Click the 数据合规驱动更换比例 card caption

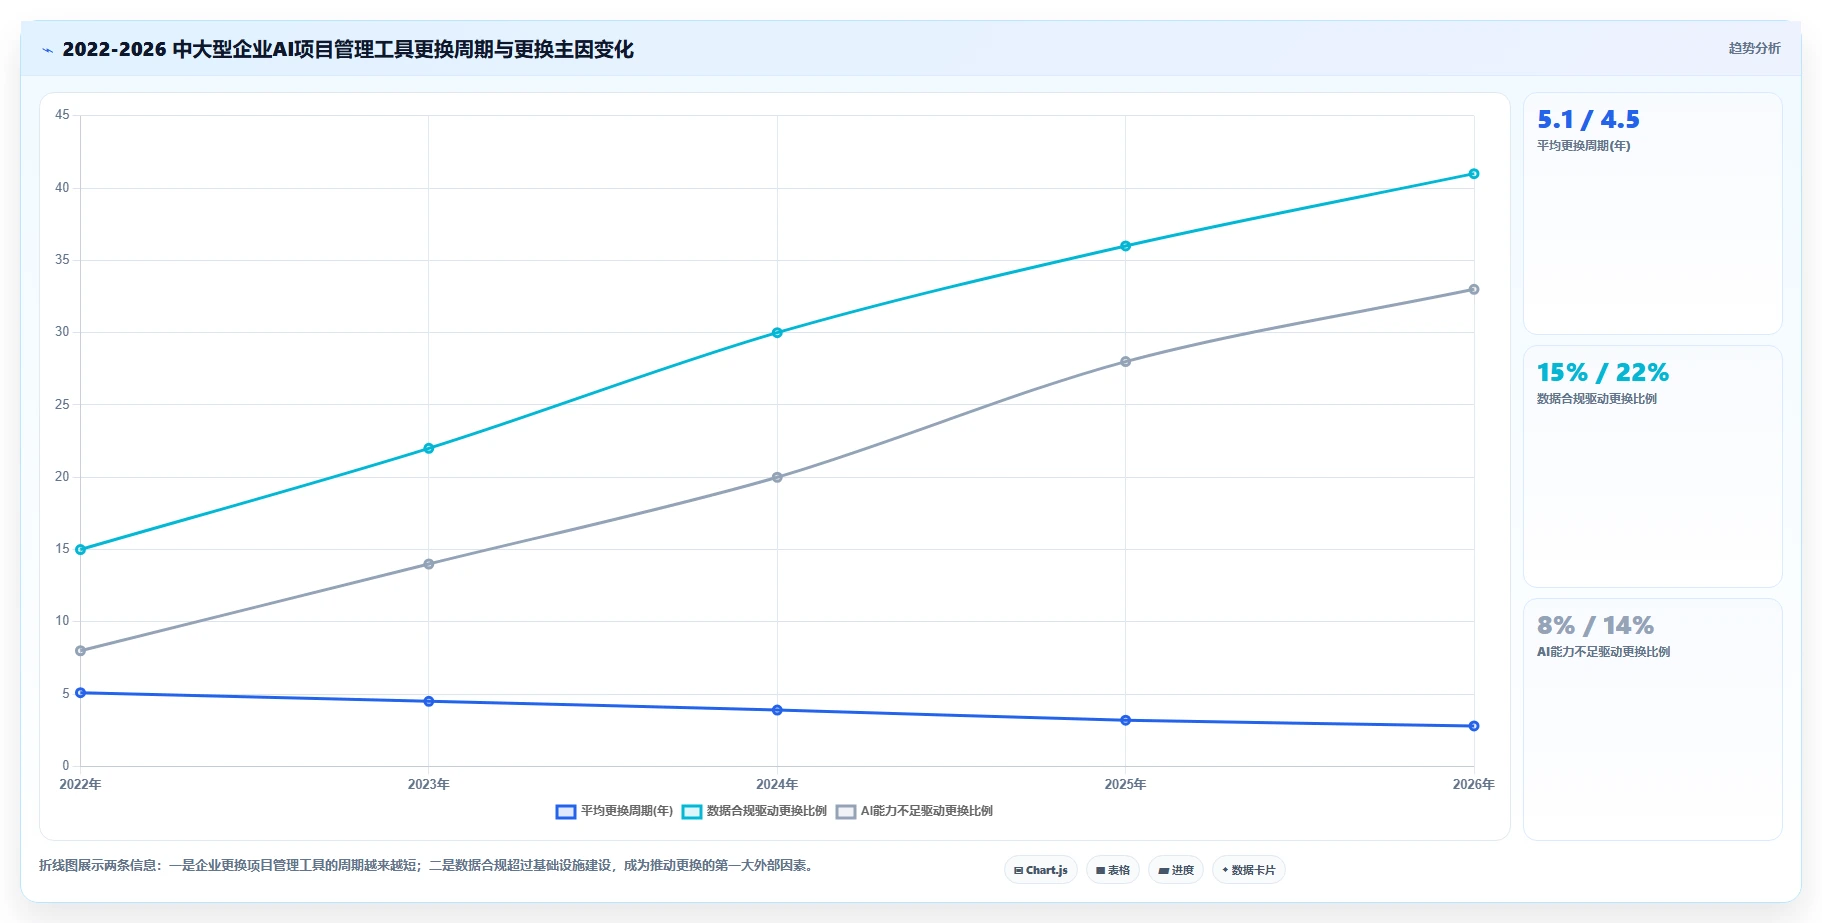coord(1597,399)
